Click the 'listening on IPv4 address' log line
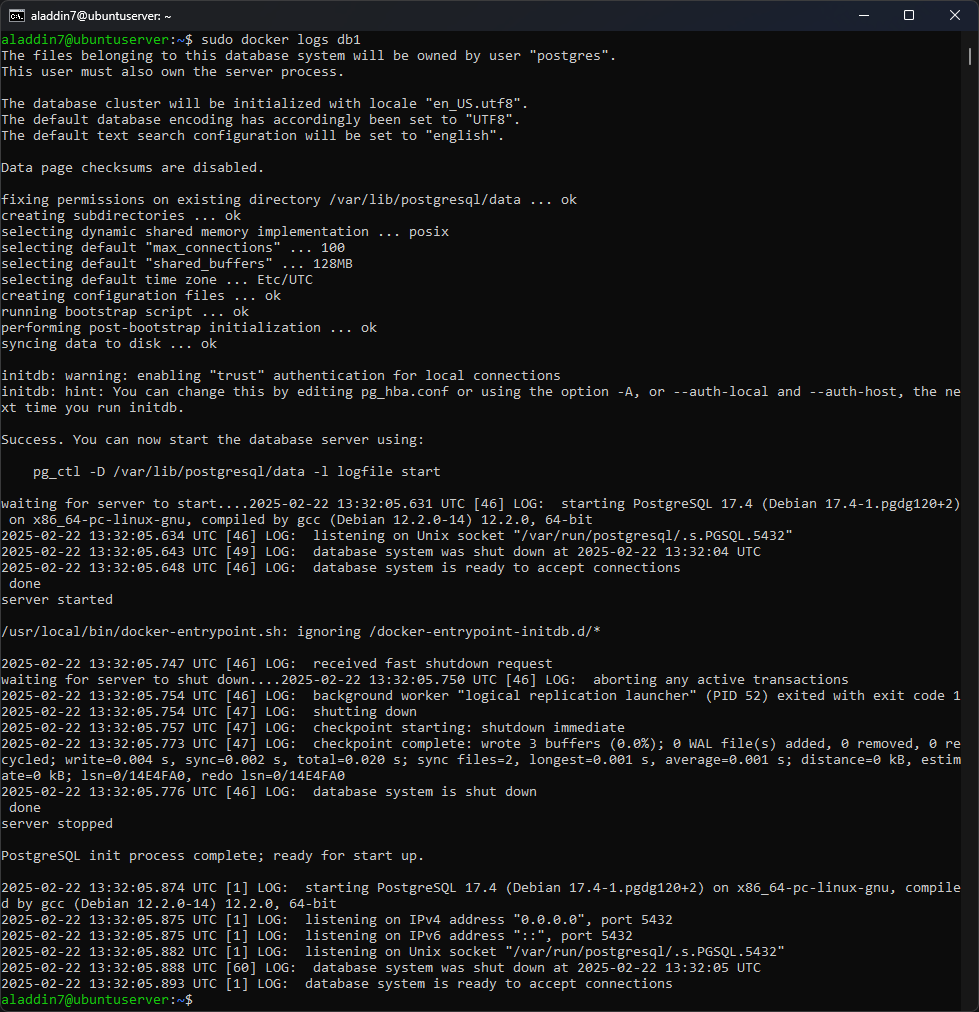The height and width of the screenshot is (1012, 979). pos(337,920)
